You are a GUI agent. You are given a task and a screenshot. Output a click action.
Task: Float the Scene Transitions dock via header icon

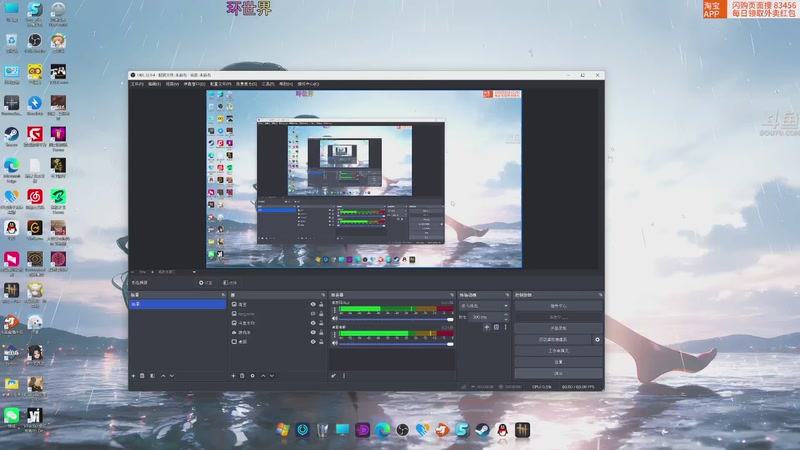point(507,295)
